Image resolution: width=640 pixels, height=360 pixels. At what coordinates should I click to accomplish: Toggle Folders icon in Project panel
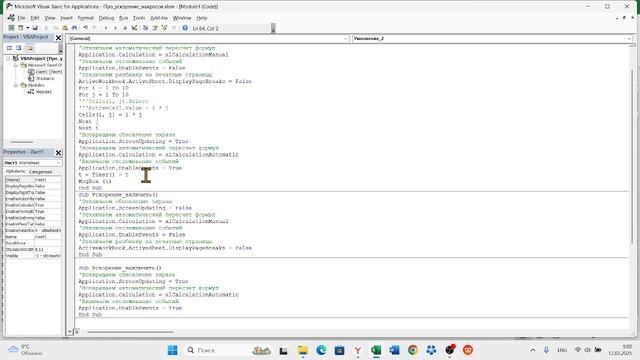[29, 48]
